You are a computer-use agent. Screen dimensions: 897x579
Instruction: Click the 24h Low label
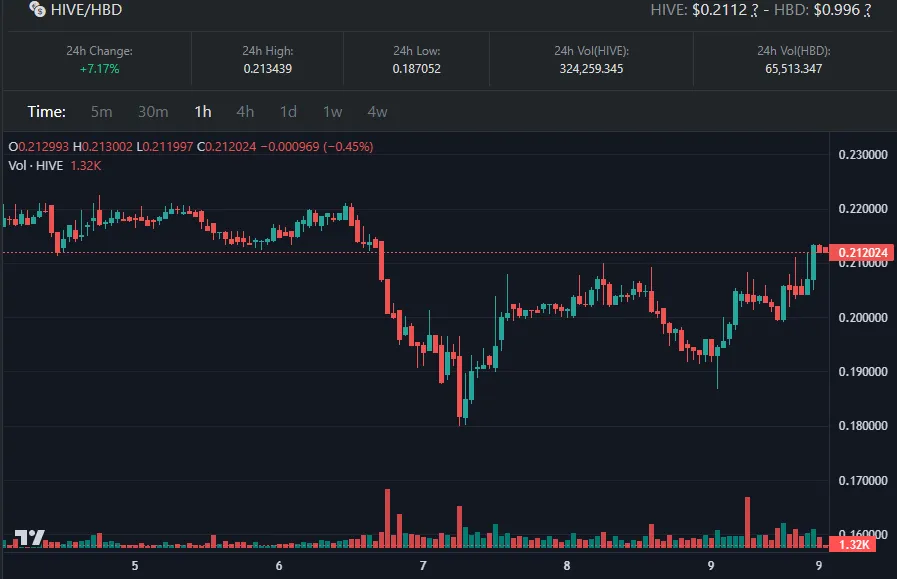coord(416,51)
